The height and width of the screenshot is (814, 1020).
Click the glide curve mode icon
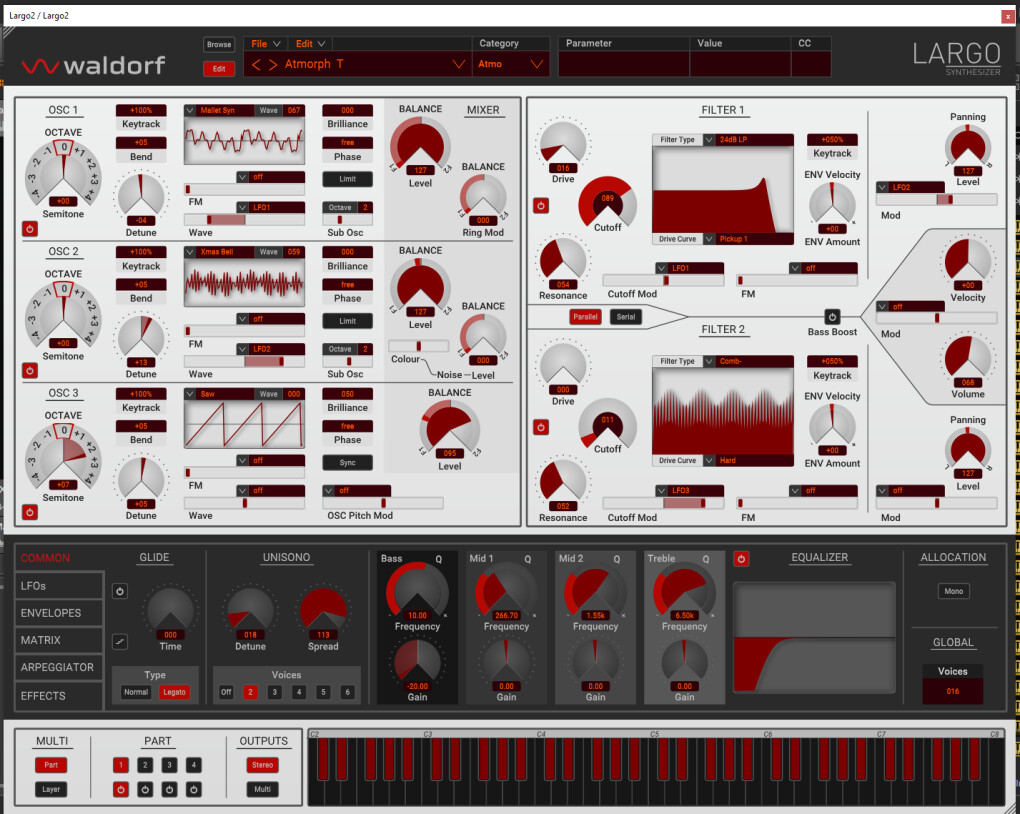click(x=120, y=642)
